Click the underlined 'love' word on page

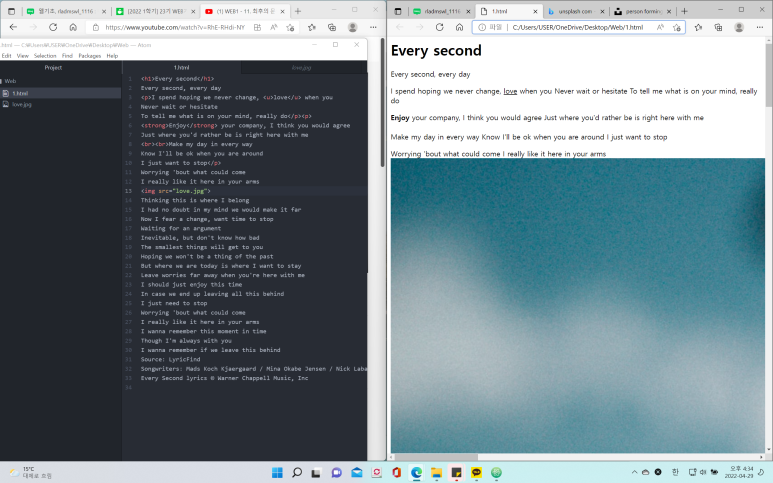coord(510,91)
